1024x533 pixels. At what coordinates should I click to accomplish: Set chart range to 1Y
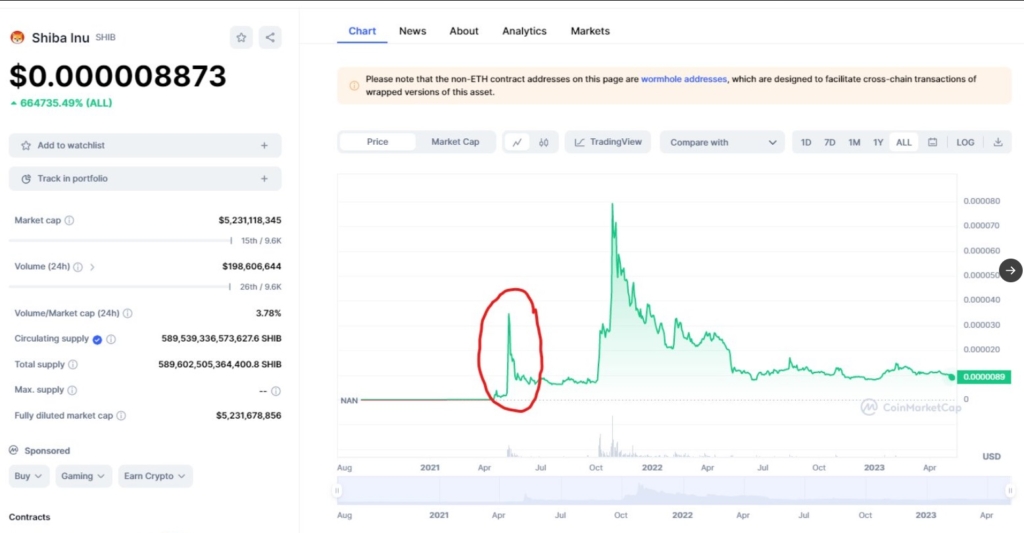(878, 142)
